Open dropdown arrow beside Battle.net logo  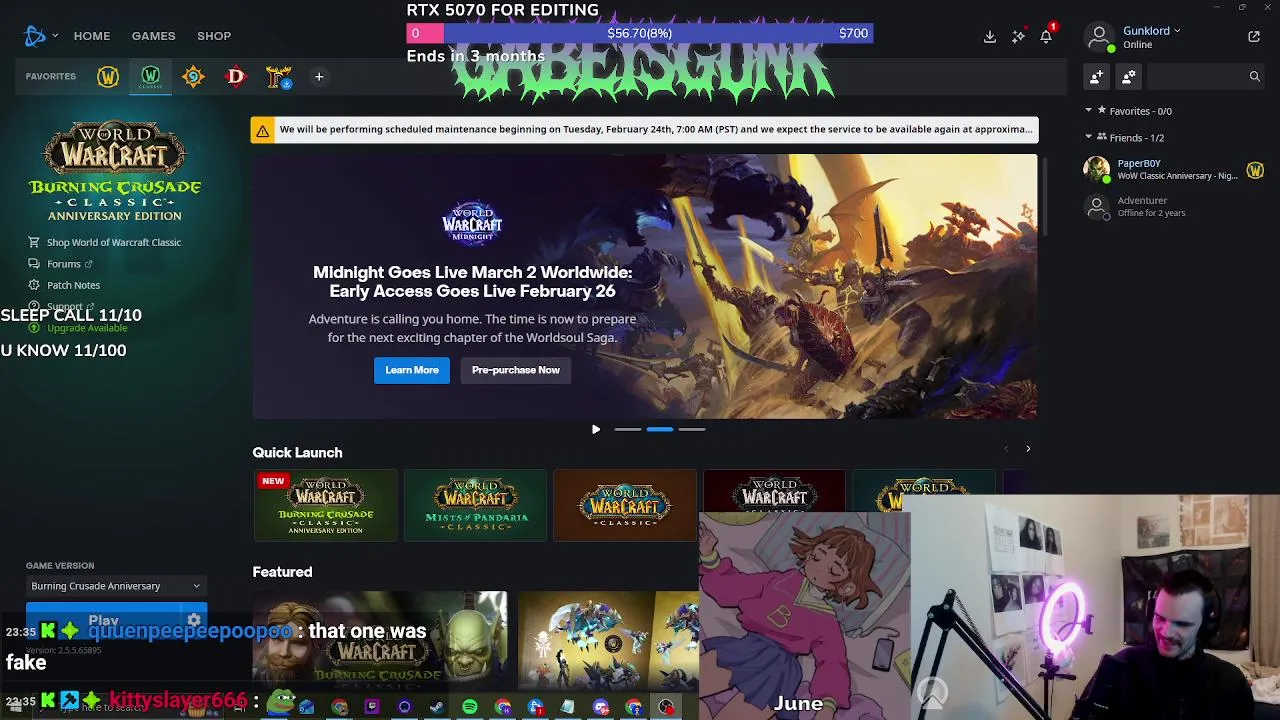pos(55,36)
